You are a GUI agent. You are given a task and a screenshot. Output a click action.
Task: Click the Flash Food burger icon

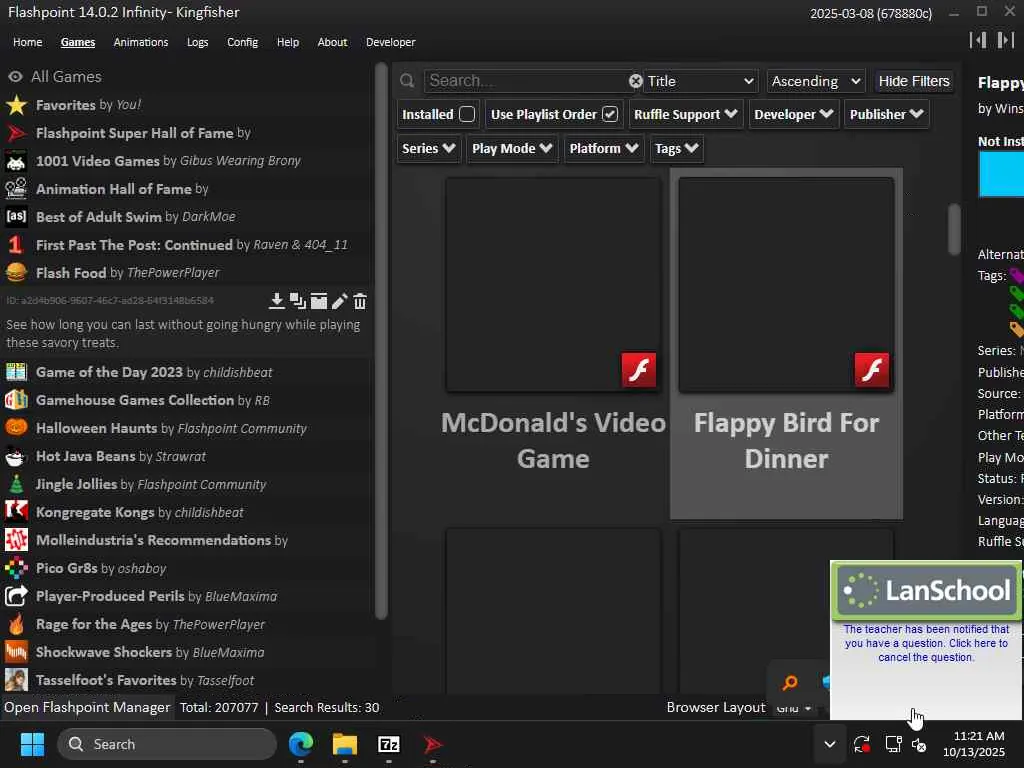point(16,272)
